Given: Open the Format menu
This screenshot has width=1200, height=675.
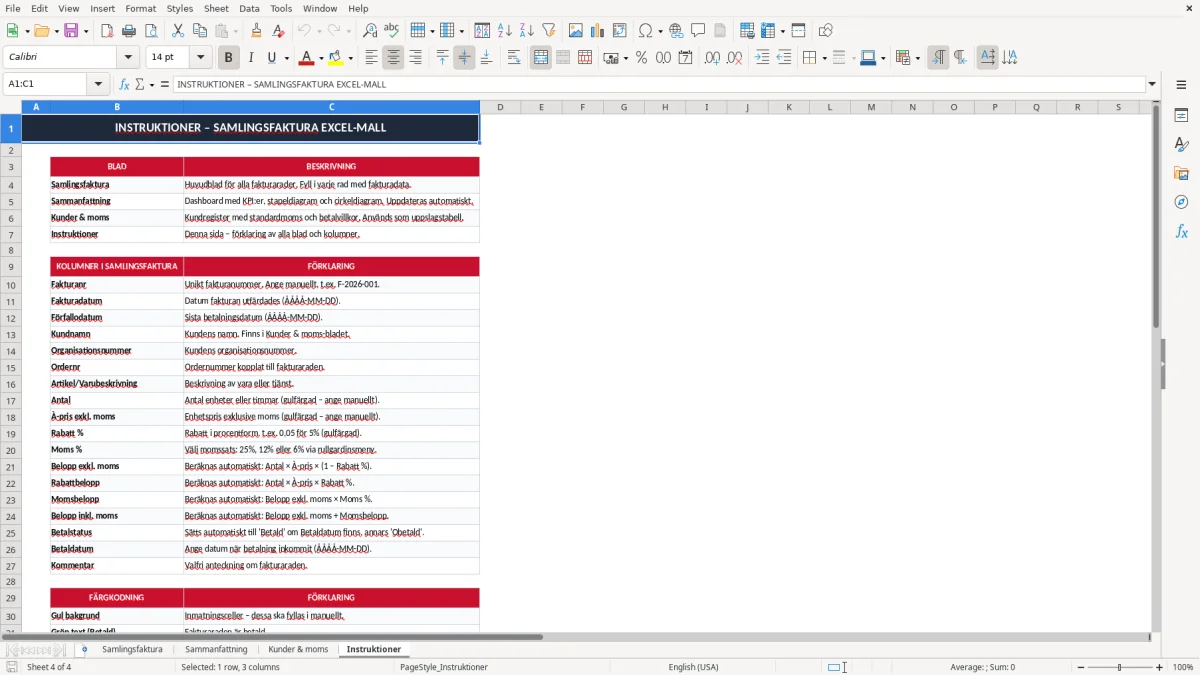Looking at the screenshot, I should [141, 8].
